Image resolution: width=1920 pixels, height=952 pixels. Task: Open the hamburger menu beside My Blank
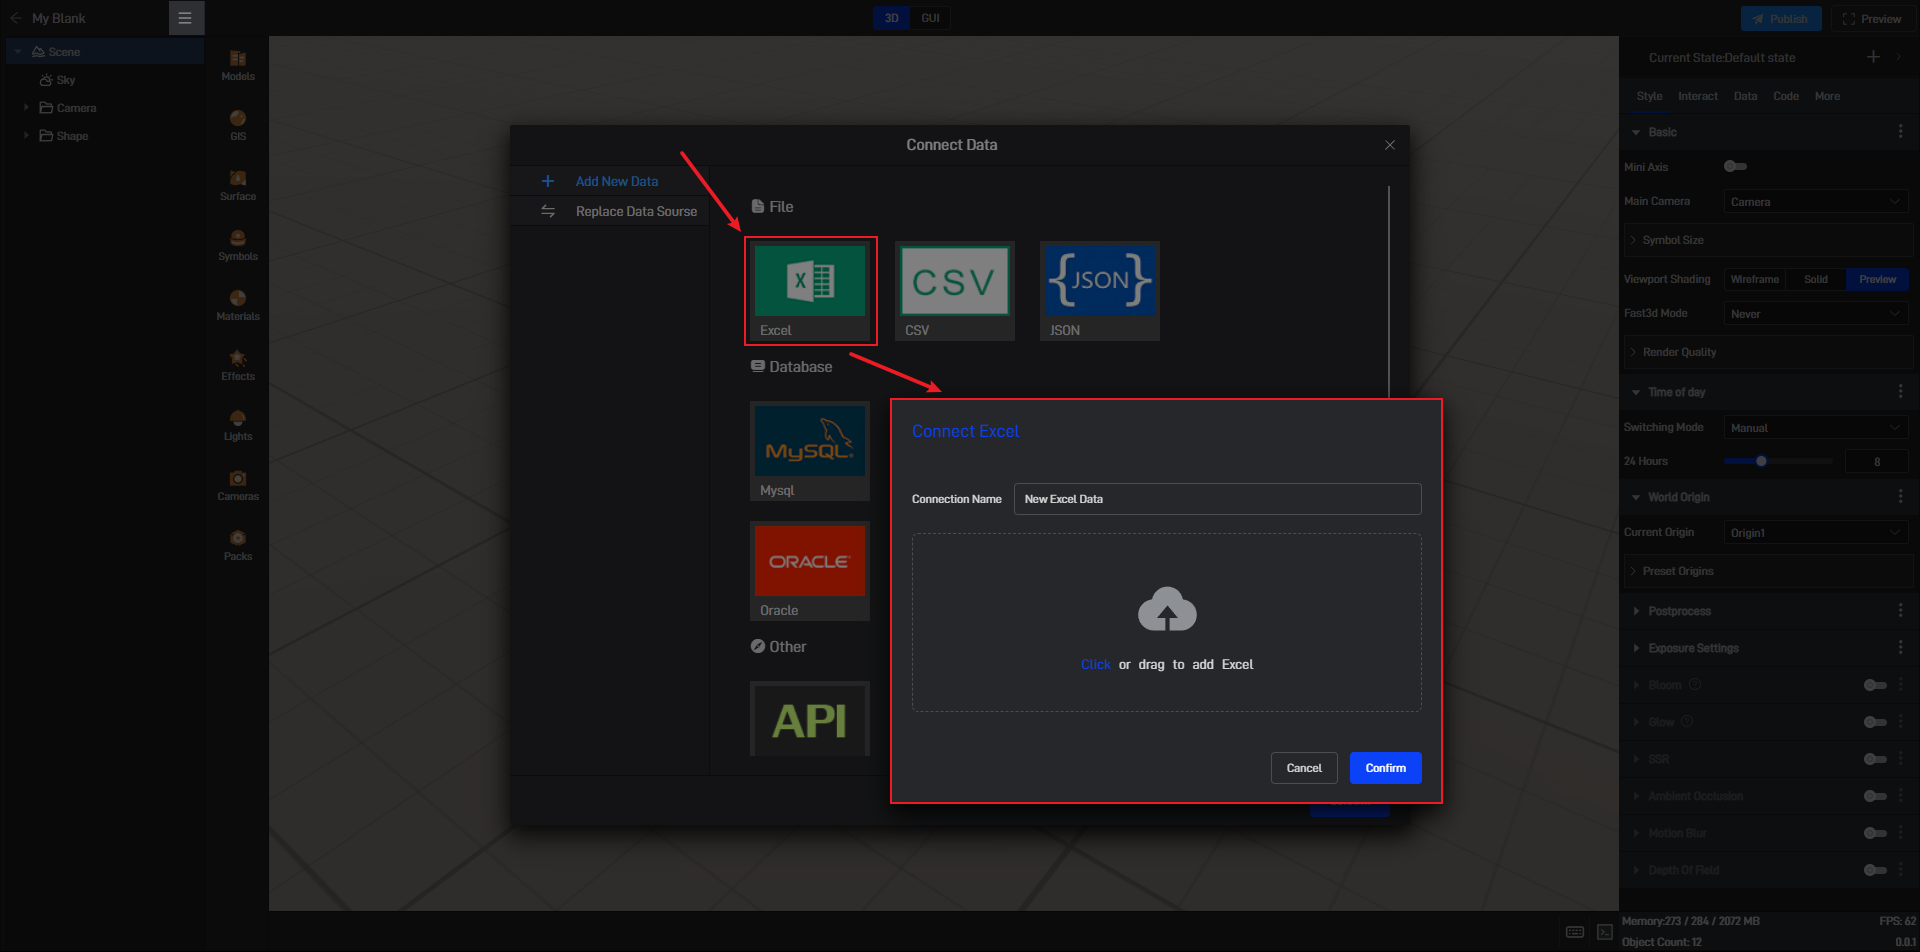coord(185,18)
